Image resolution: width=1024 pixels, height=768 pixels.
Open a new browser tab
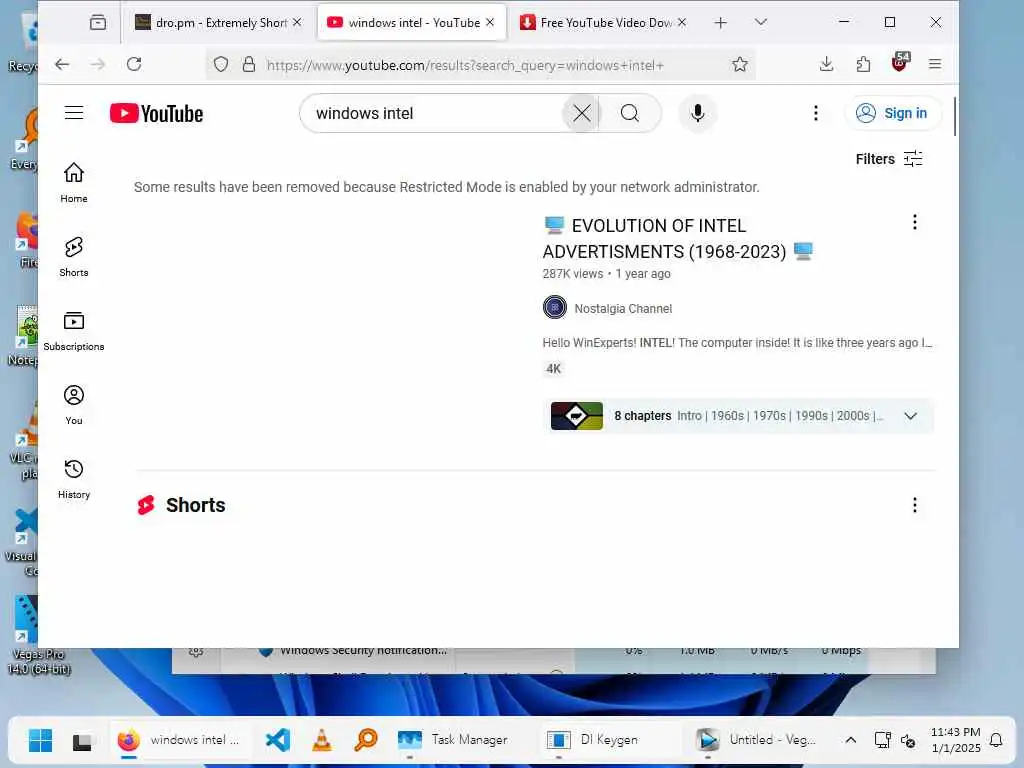click(720, 23)
